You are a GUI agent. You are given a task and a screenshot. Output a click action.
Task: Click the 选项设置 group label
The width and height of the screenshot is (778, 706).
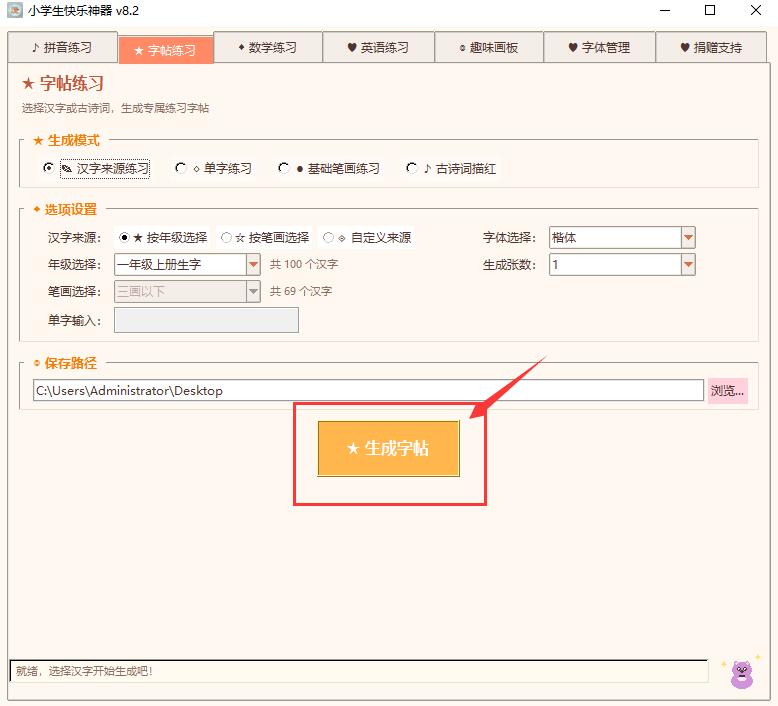(65, 209)
